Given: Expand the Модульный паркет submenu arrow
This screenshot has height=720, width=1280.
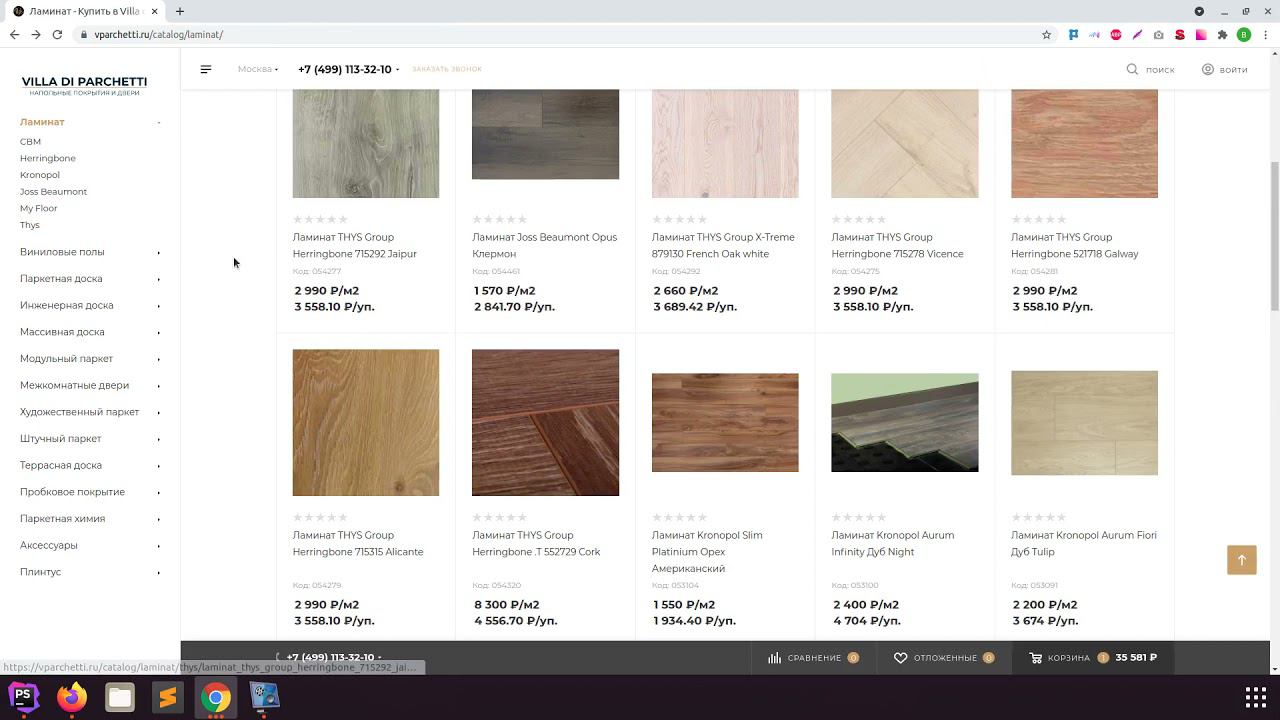Looking at the screenshot, I should [x=158, y=359].
